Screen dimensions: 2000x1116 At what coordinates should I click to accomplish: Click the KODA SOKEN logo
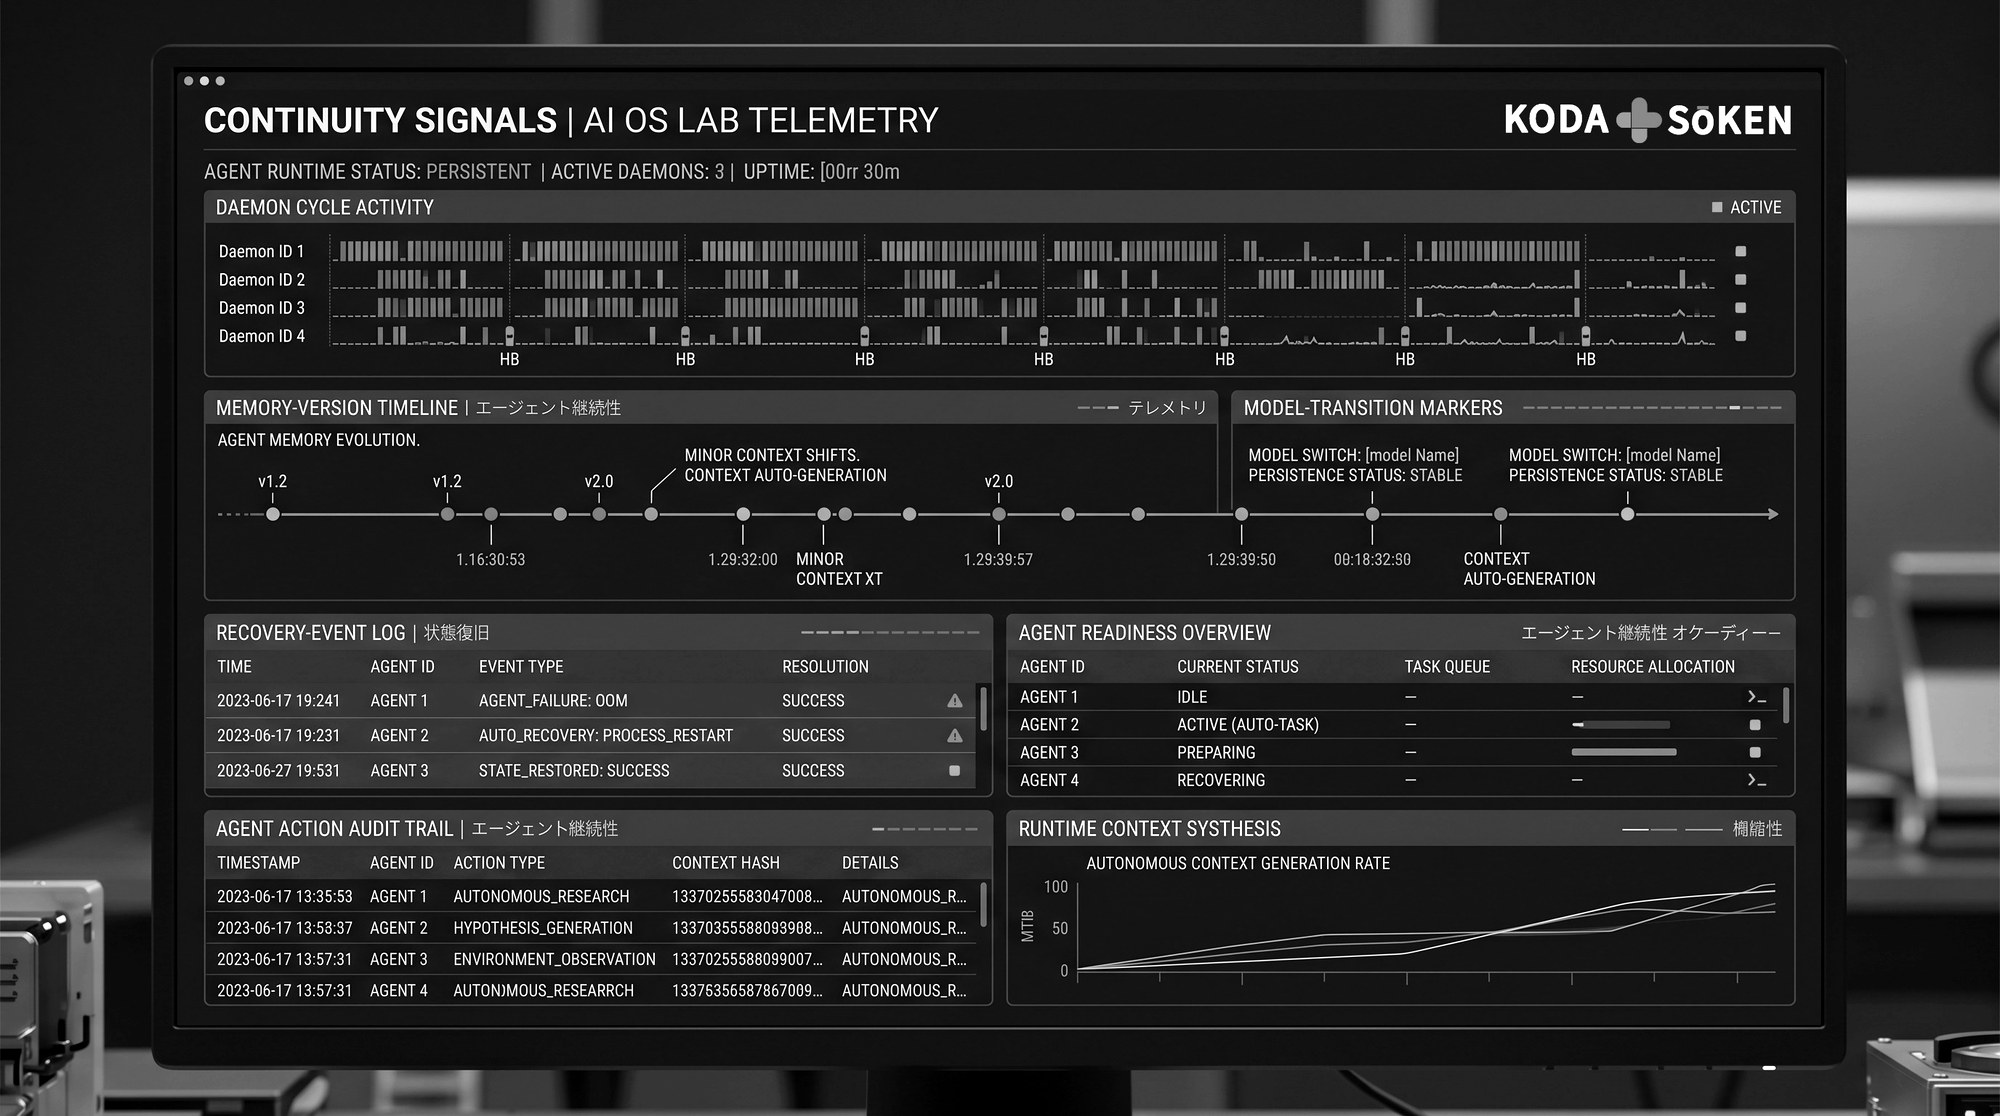(1648, 120)
